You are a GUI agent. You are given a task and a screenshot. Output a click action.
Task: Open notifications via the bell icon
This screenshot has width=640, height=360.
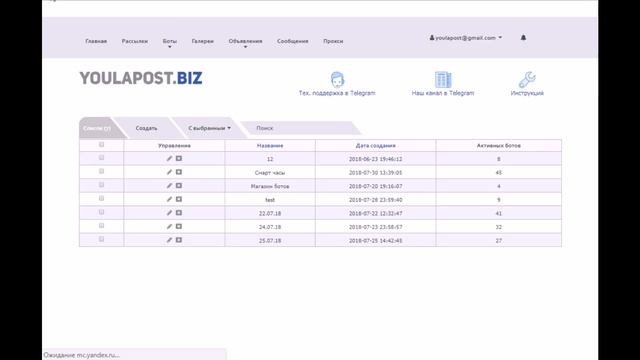[523, 38]
